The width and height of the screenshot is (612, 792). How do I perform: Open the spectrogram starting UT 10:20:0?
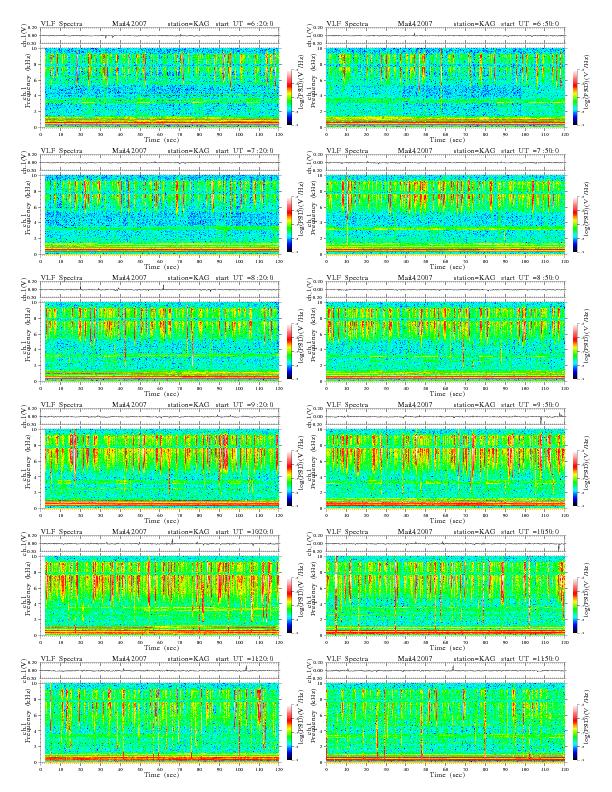[160, 596]
